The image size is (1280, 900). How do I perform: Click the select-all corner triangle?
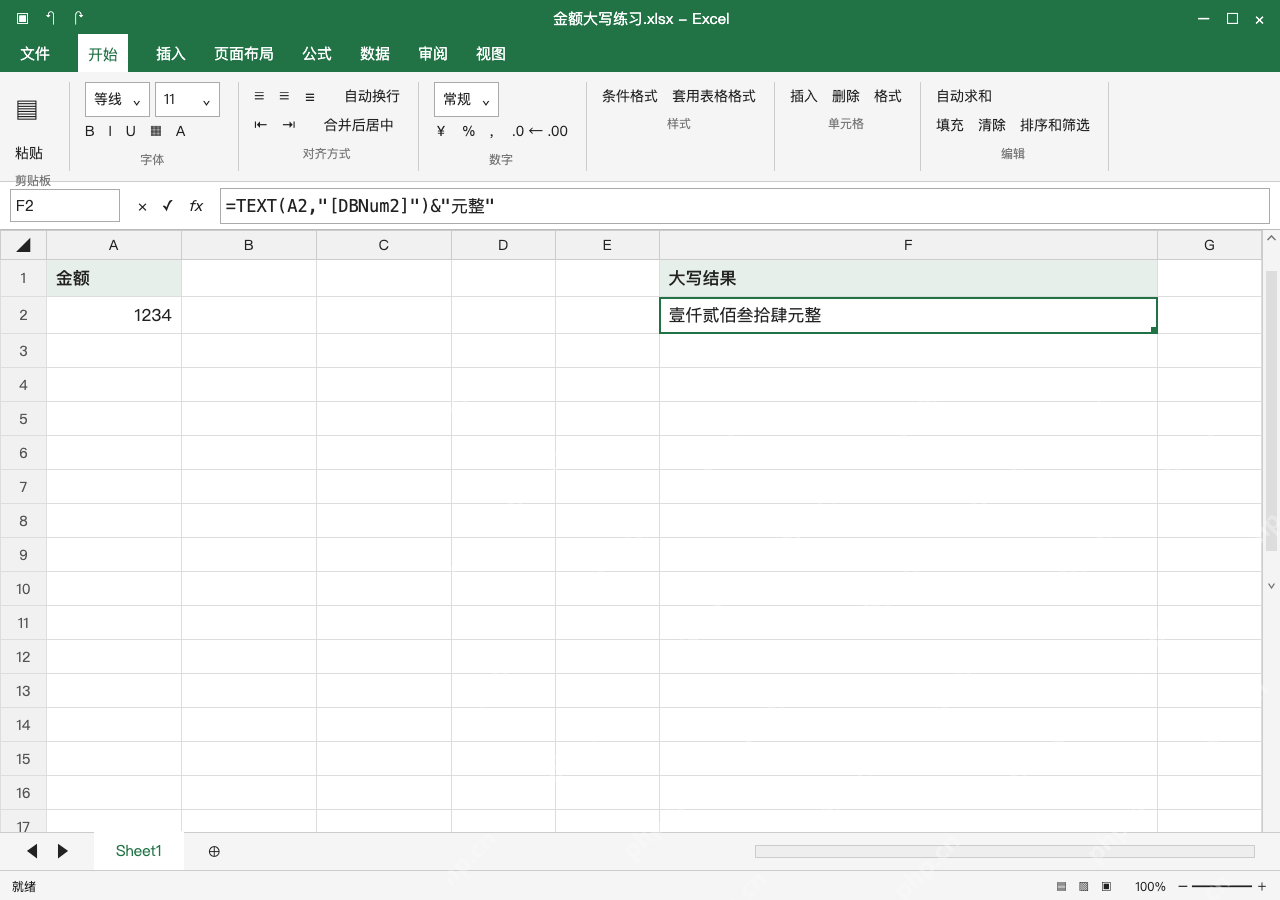(23, 245)
